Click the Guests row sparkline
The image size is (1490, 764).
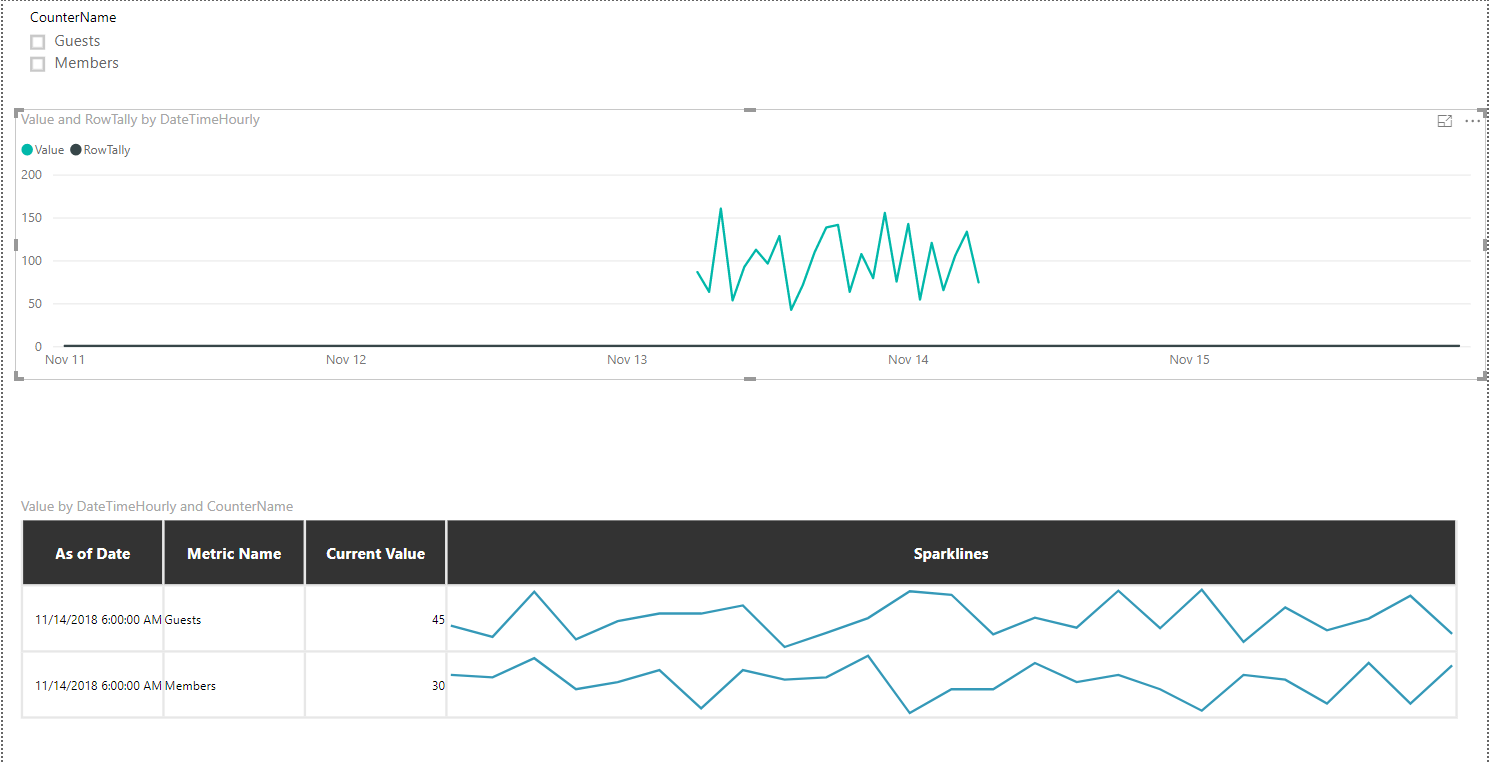(951, 618)
